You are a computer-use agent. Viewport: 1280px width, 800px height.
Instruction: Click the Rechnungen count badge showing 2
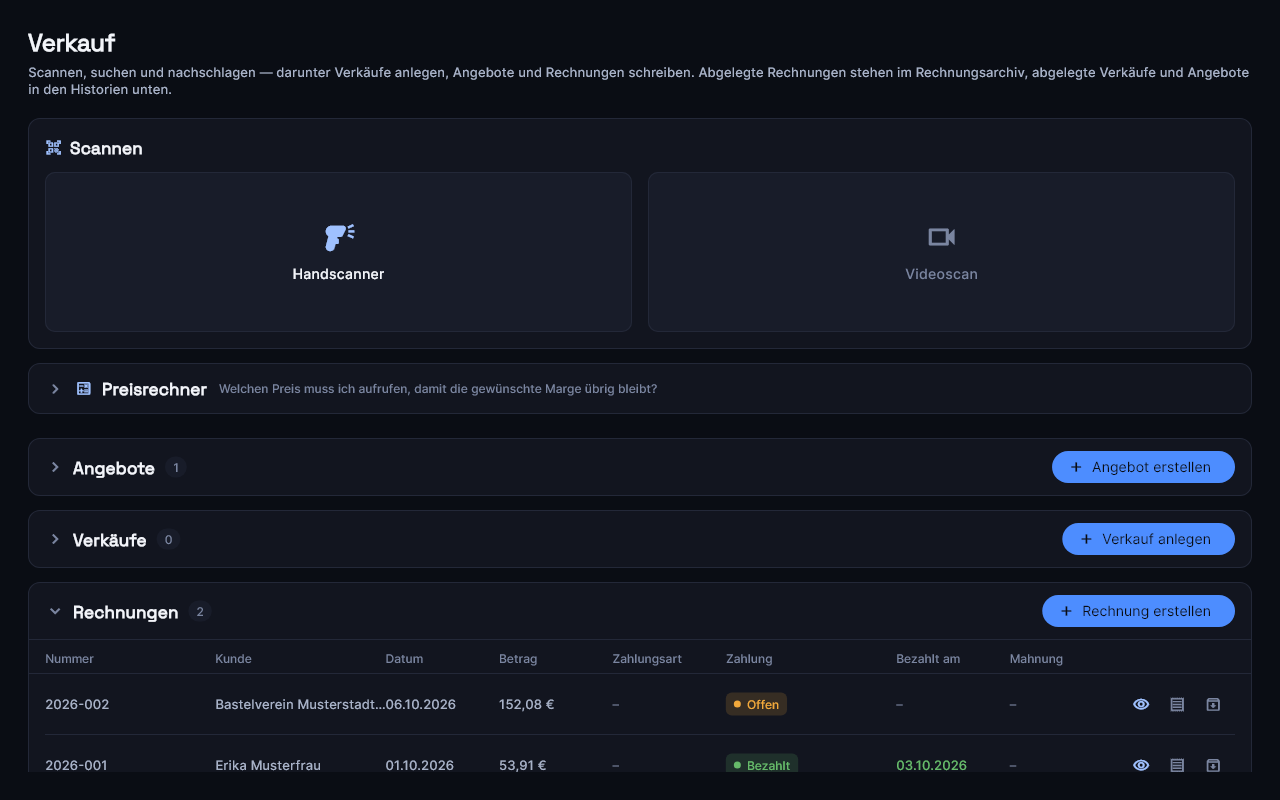[200, 611]
